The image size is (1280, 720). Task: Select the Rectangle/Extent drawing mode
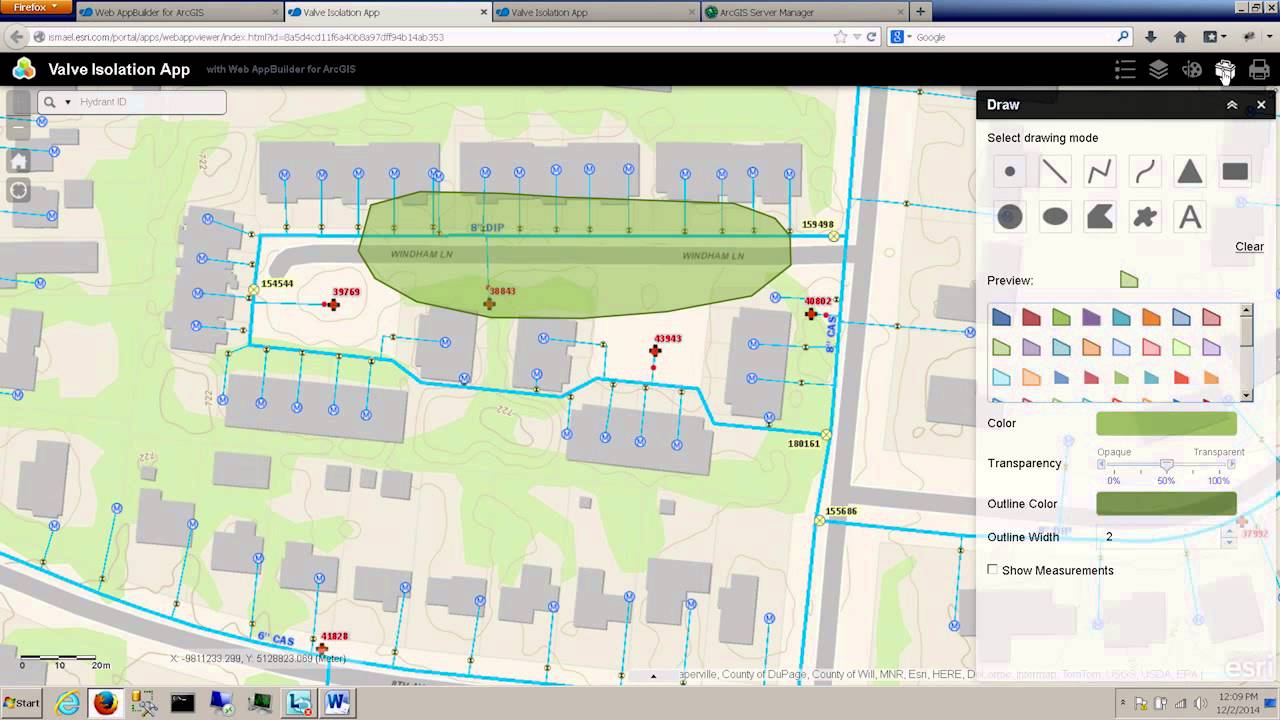(1235, 172)
